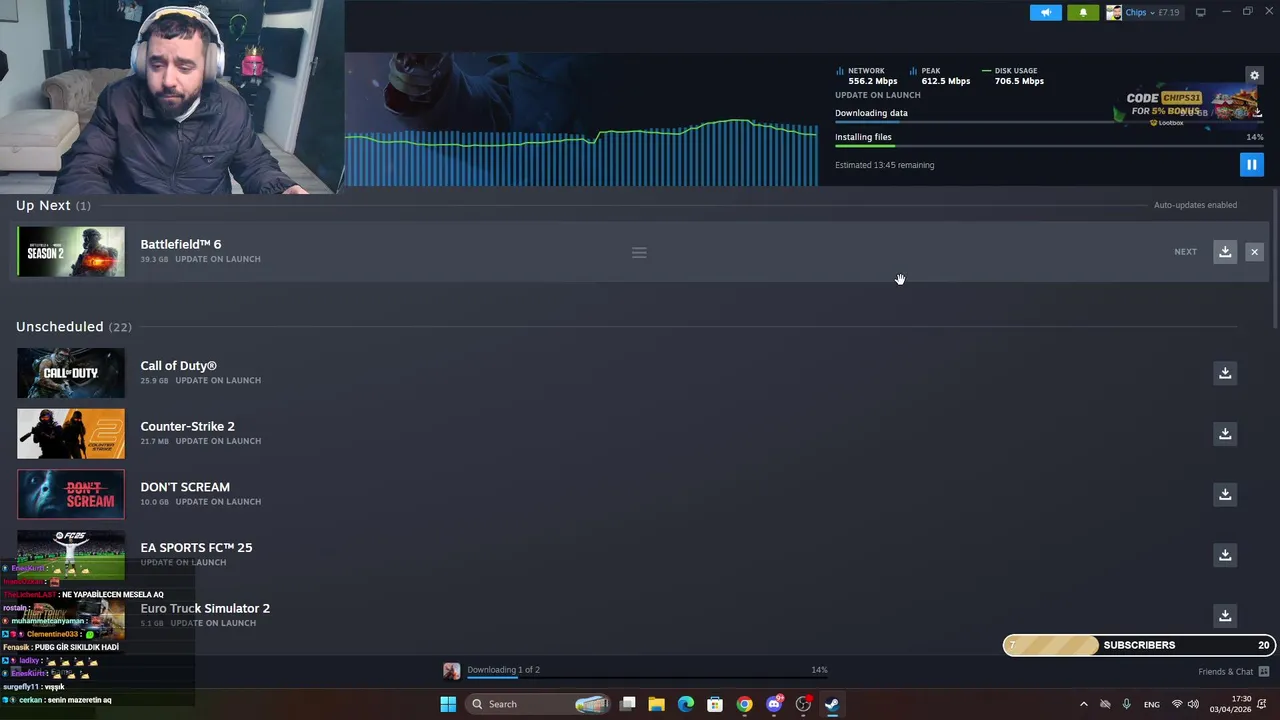Open the Downloading 1 of 2 status bar

[637, 671]
